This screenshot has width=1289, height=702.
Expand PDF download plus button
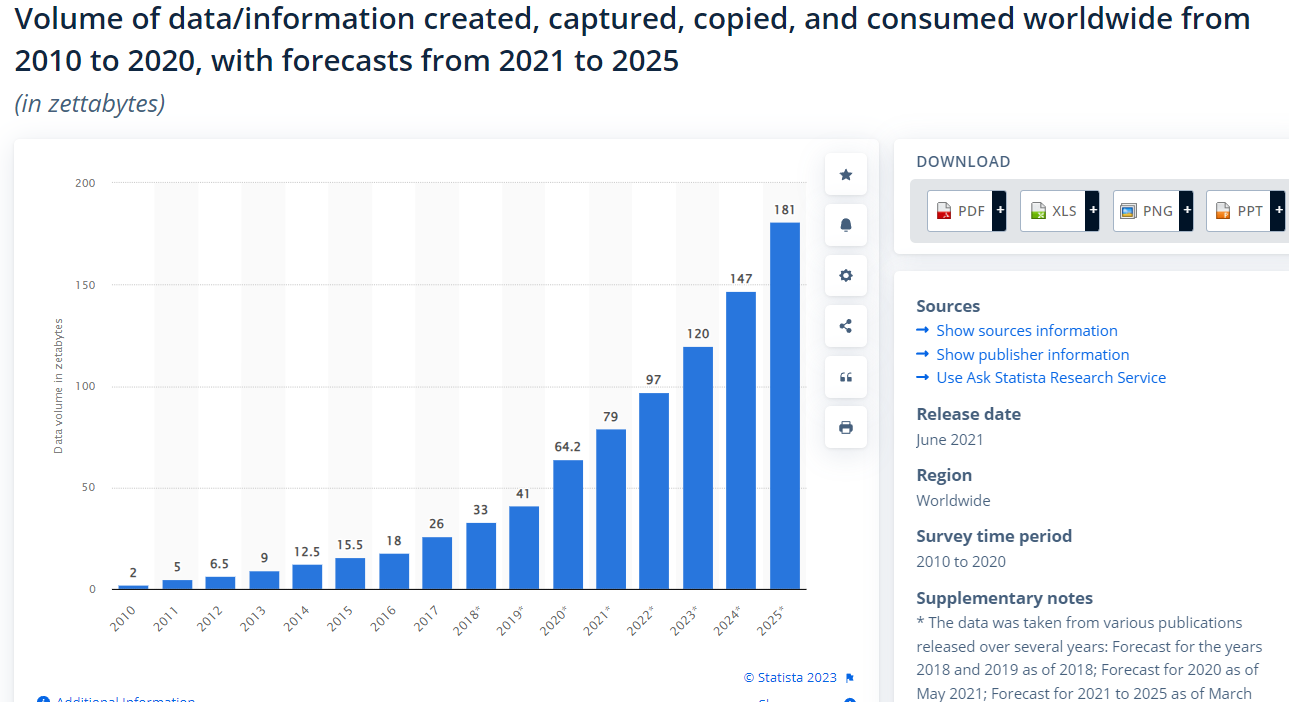[999, 211]
